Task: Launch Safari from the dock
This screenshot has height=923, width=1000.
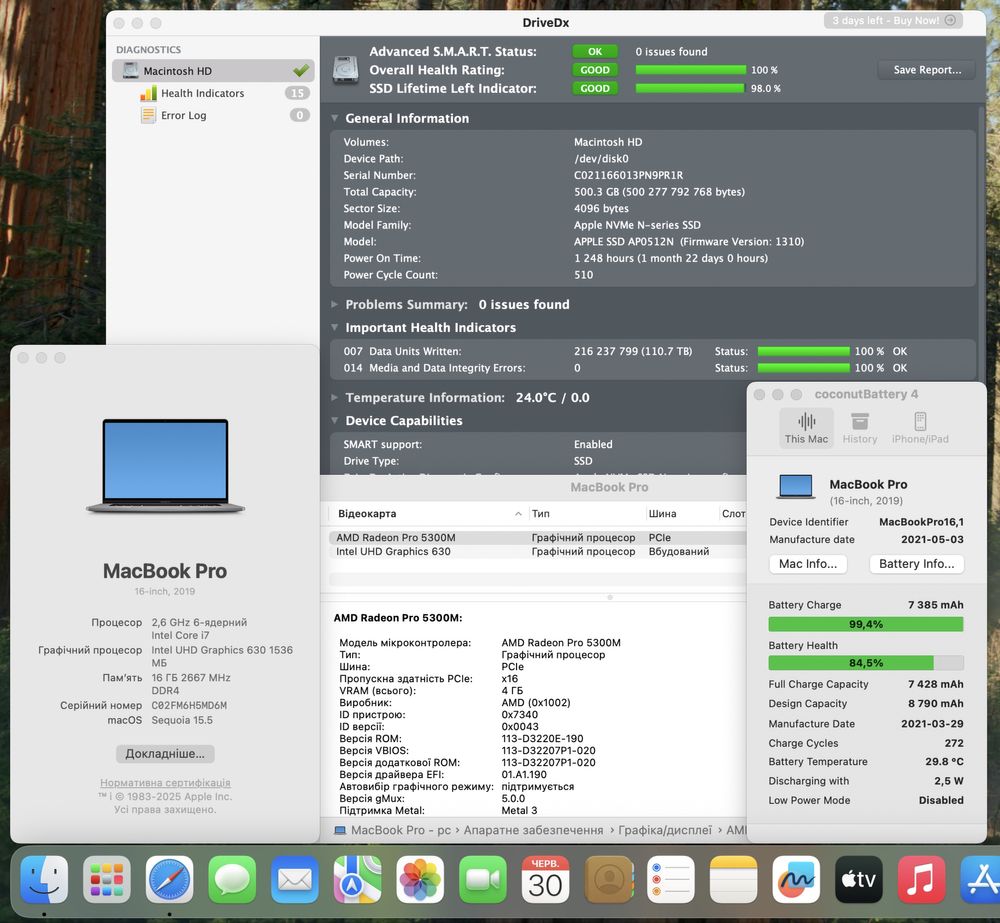Action: pyautogui.click(x=169, y=880)
